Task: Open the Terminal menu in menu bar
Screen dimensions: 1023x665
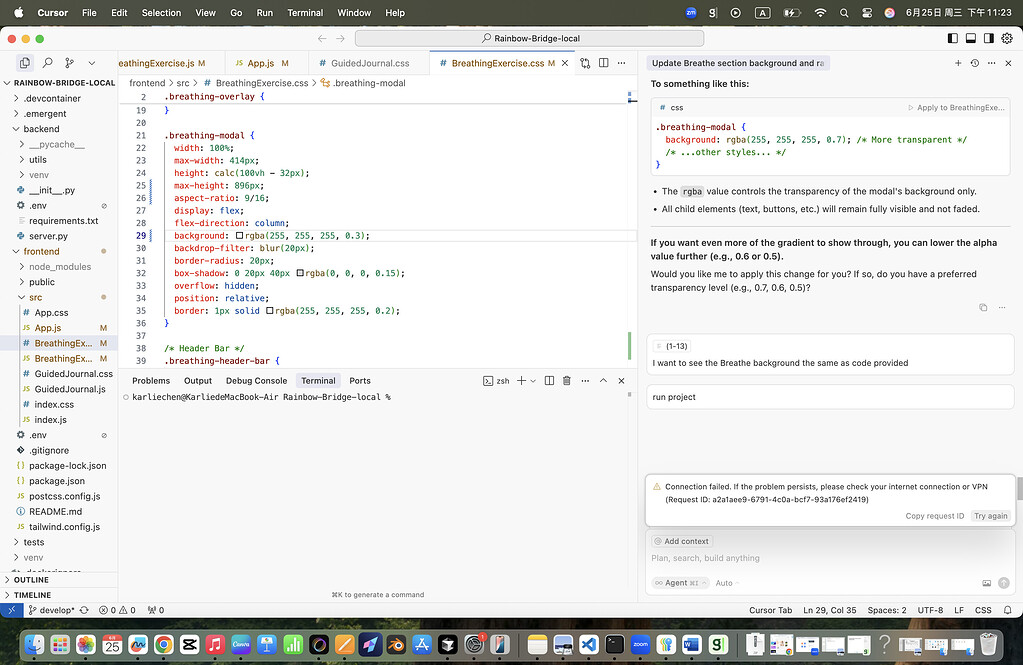Action: 305,13
